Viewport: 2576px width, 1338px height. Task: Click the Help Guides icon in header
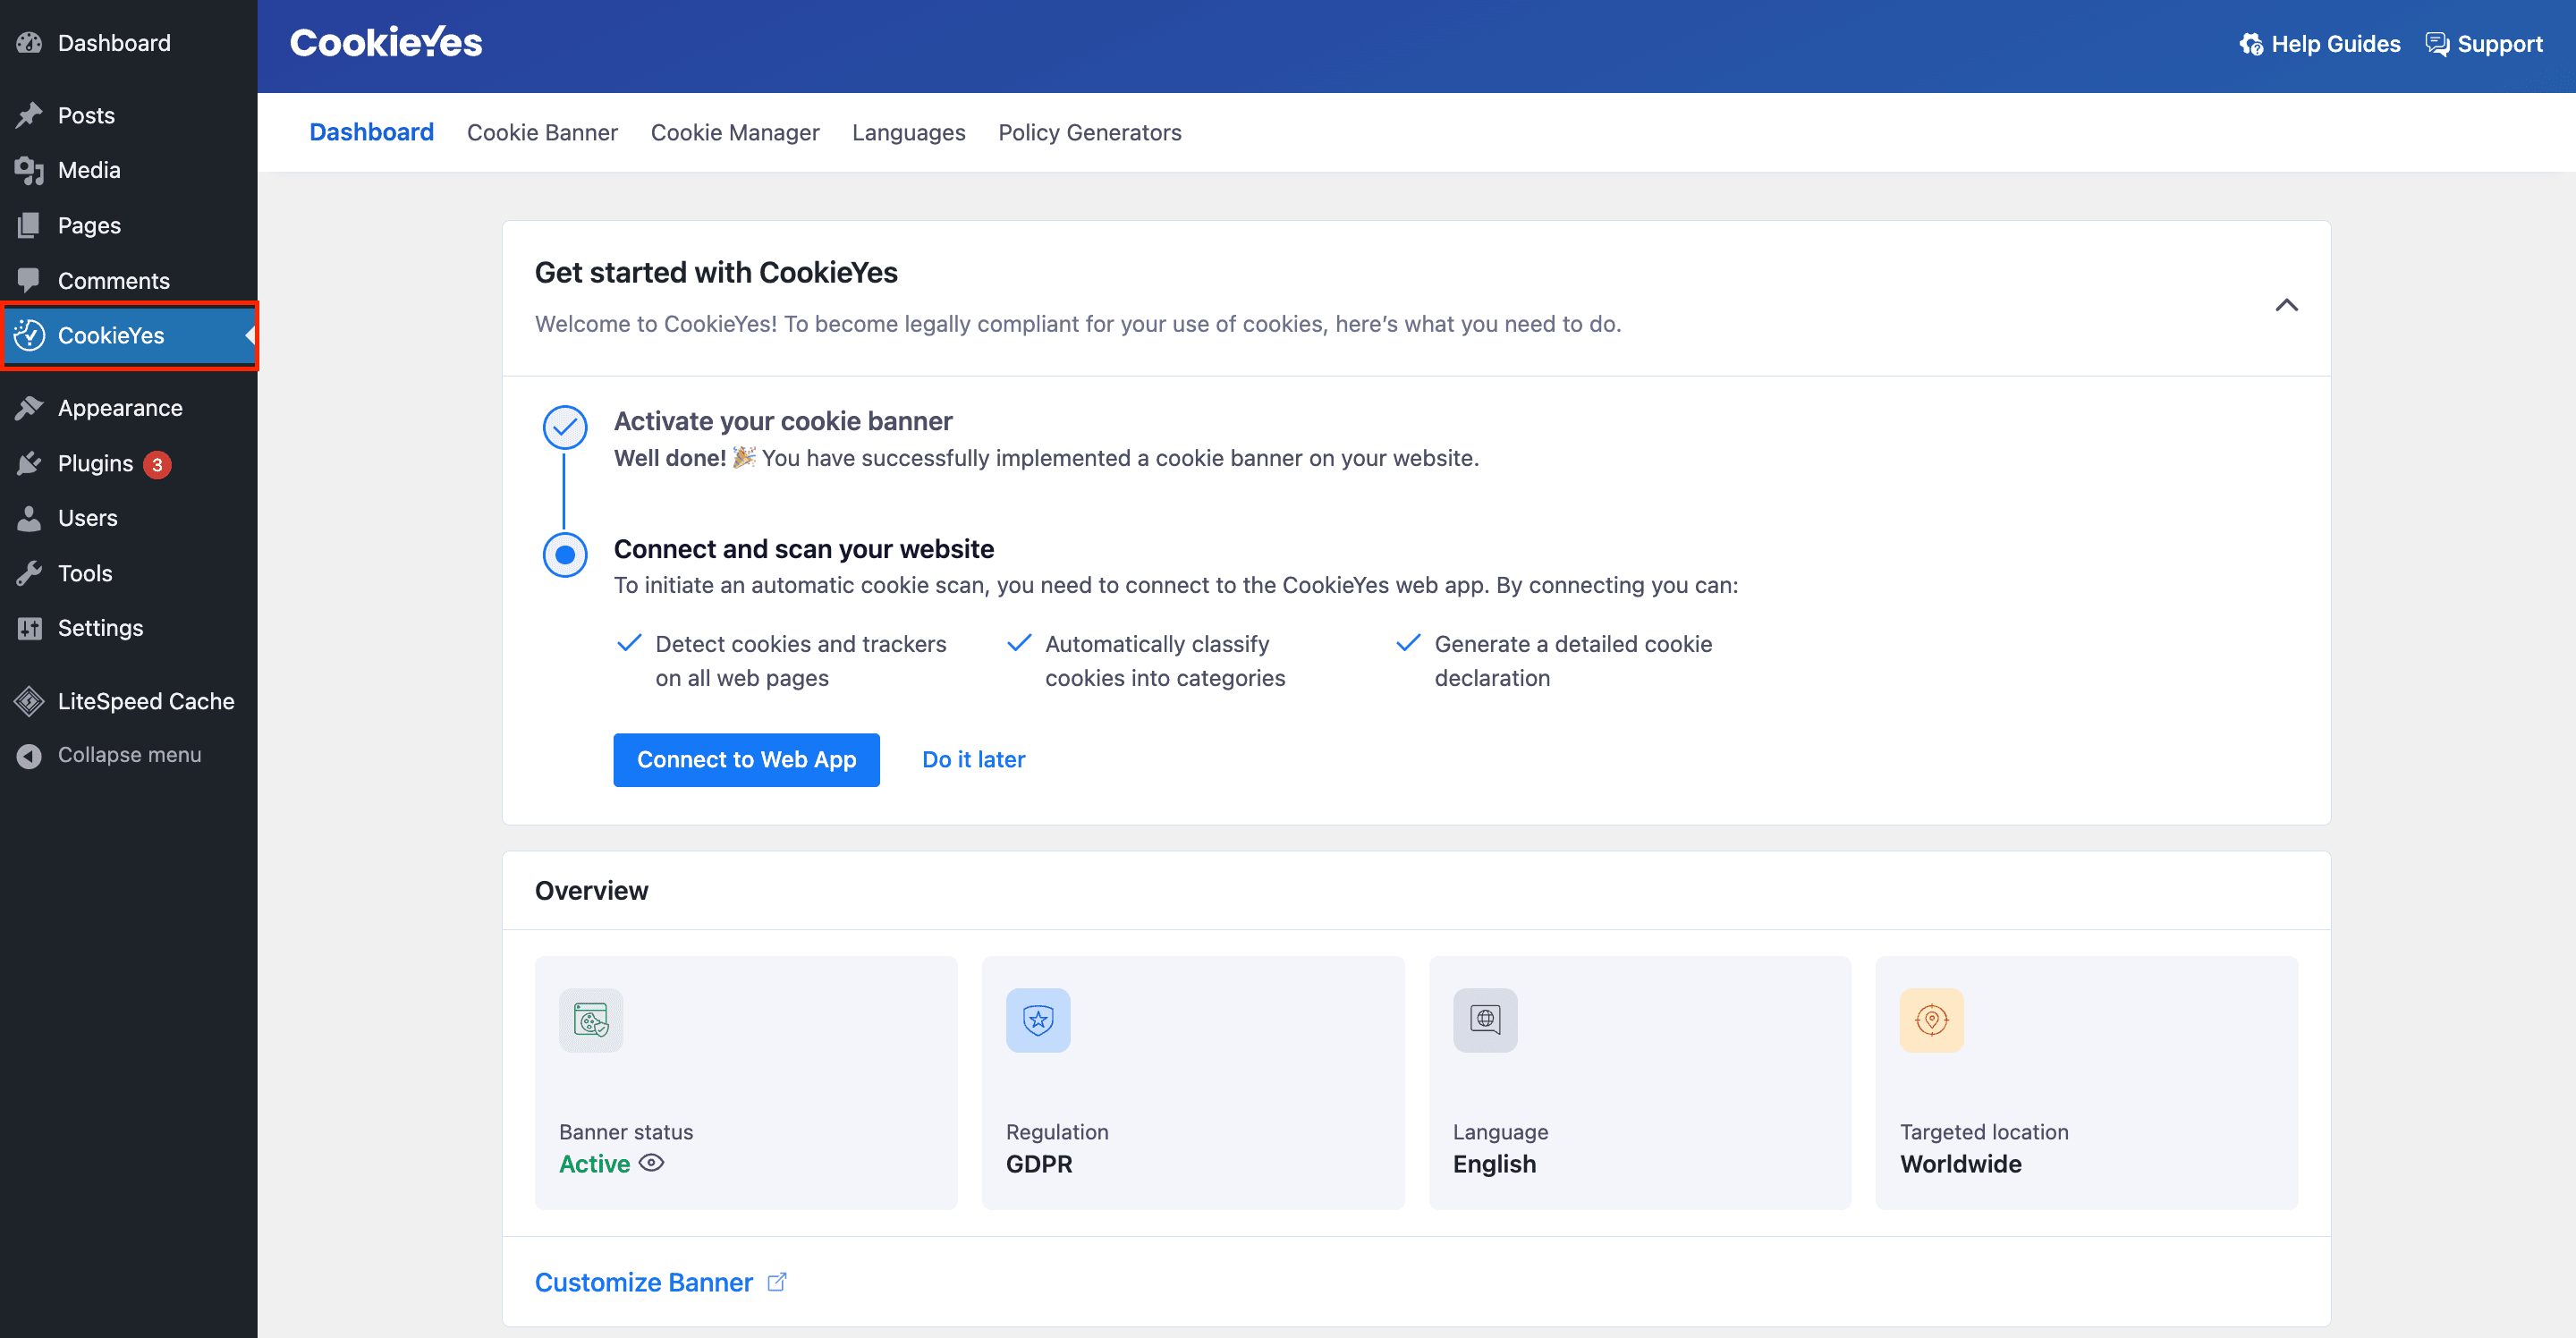(x=2251, y=44)
